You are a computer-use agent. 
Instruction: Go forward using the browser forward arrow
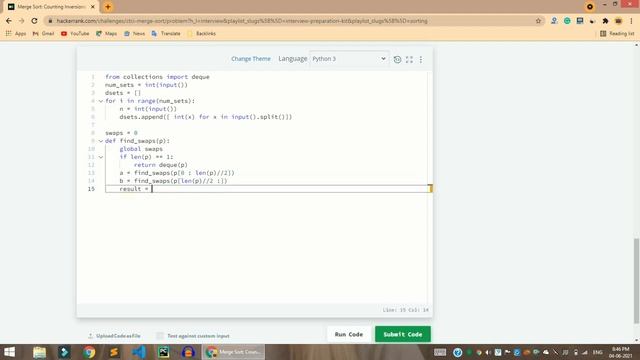pos(22,21)
